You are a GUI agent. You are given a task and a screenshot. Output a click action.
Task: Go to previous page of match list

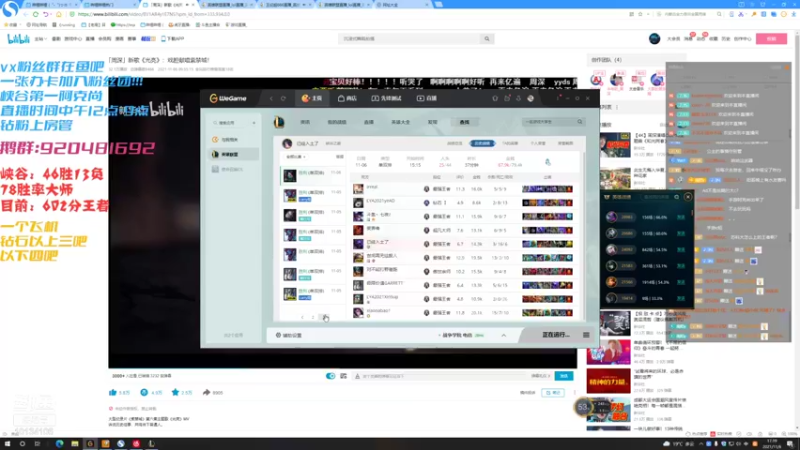[x=303, y=317]
